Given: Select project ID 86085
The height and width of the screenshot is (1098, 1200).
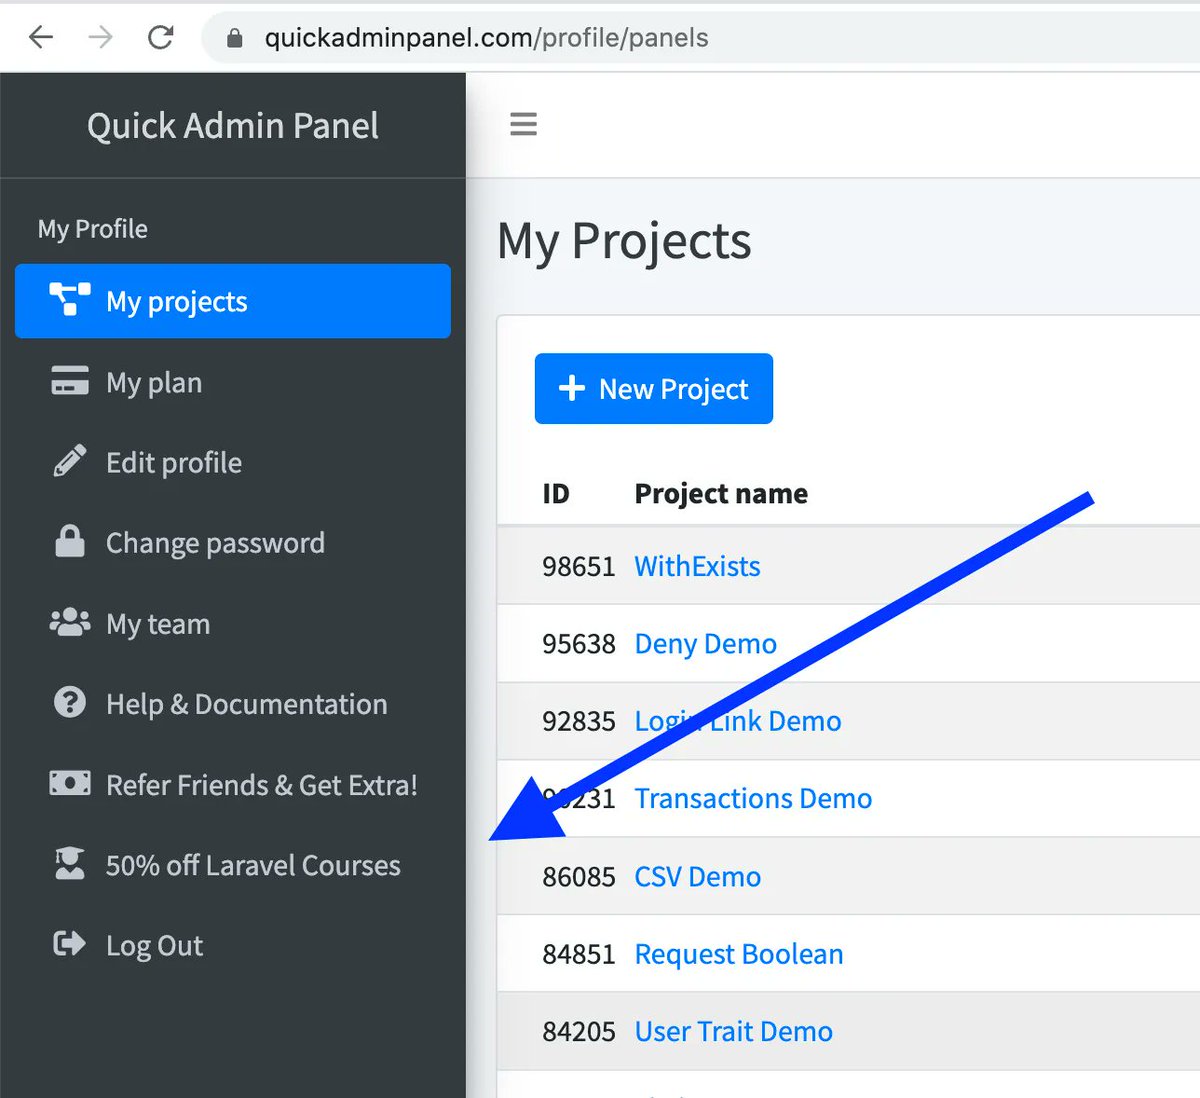Looking at the screenshot, I should click(579, 876).
